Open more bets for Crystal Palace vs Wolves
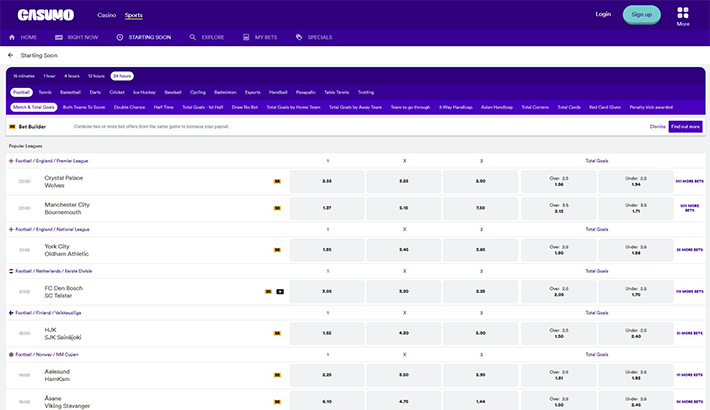The height and width of the screenshot is (410, 710). pos(689,181)
